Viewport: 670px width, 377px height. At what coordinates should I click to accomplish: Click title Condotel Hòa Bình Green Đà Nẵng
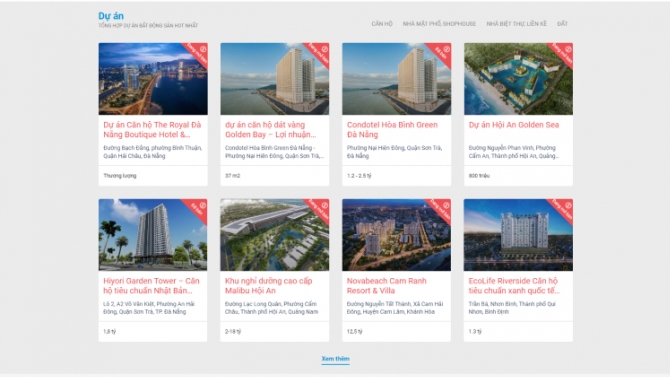(392, 130)
